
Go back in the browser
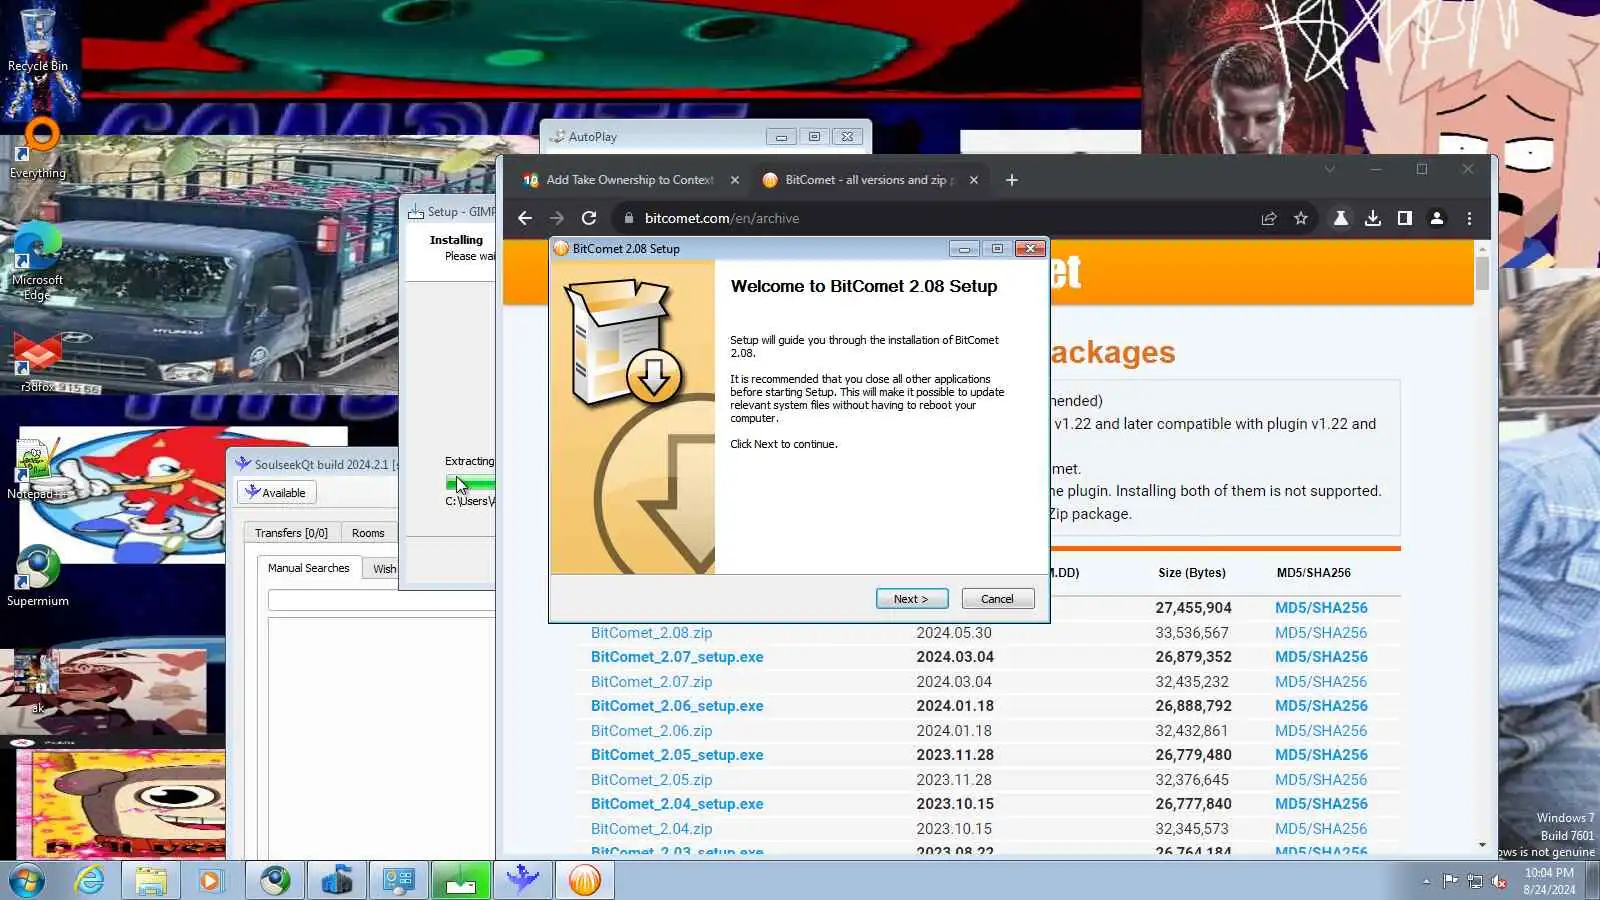[525, 218]
